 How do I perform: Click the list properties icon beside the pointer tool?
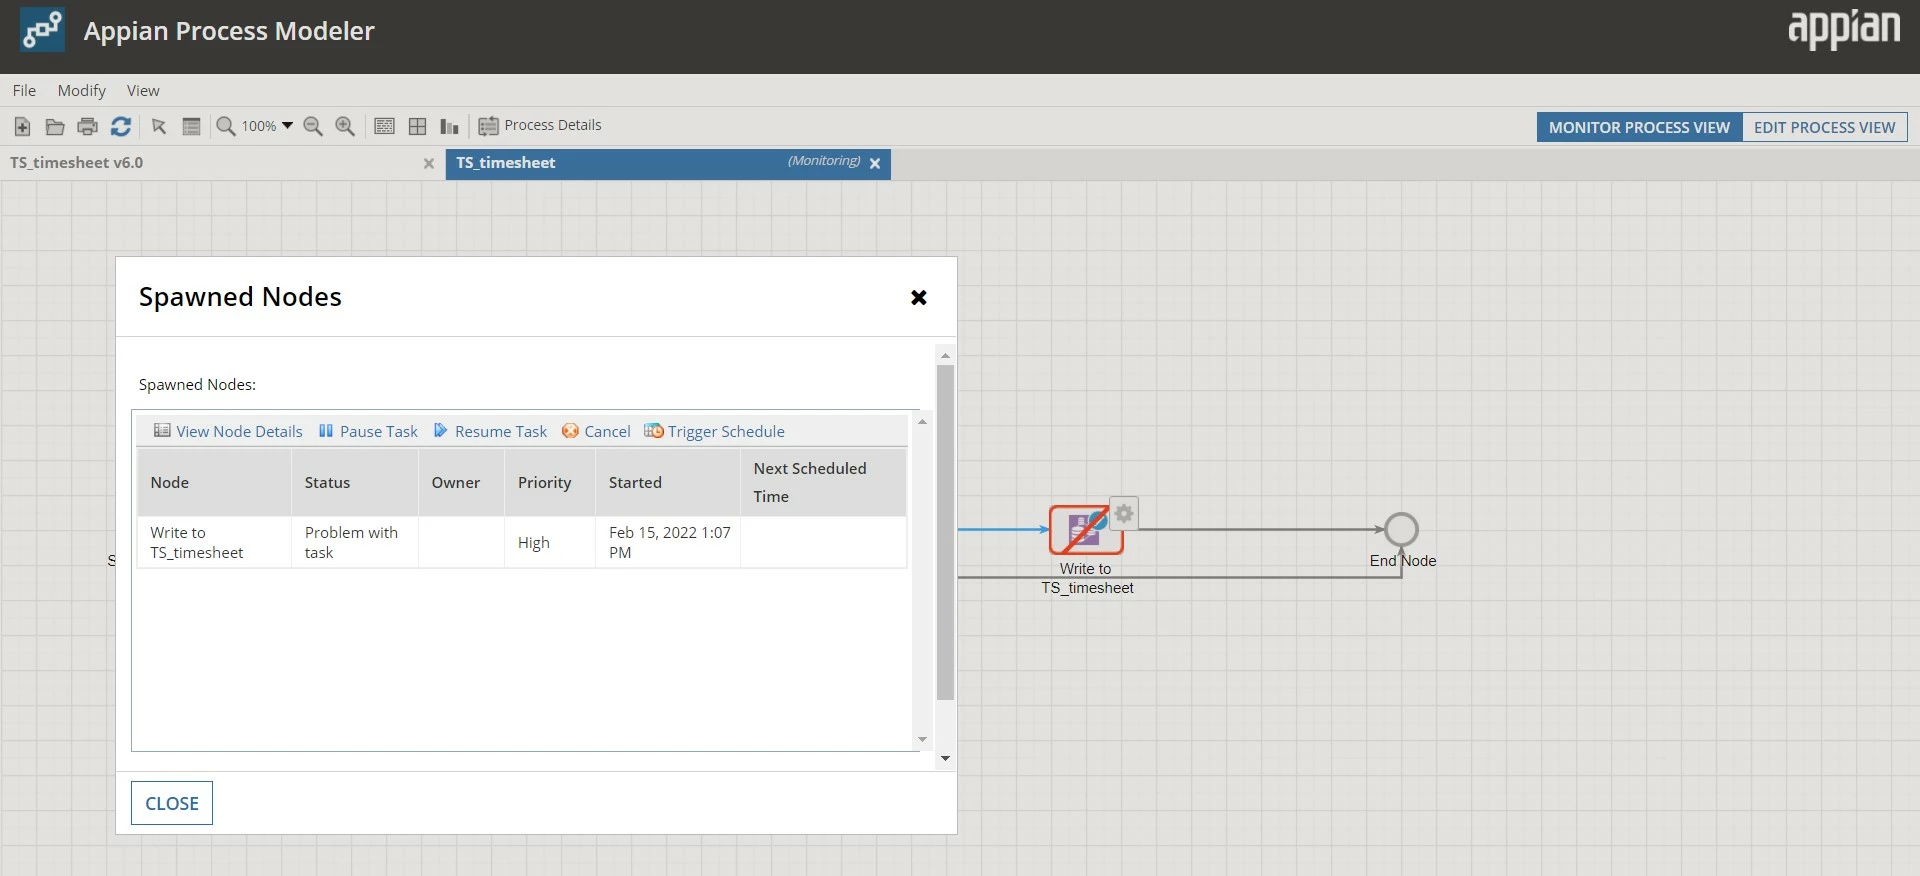tap(191, 126)
